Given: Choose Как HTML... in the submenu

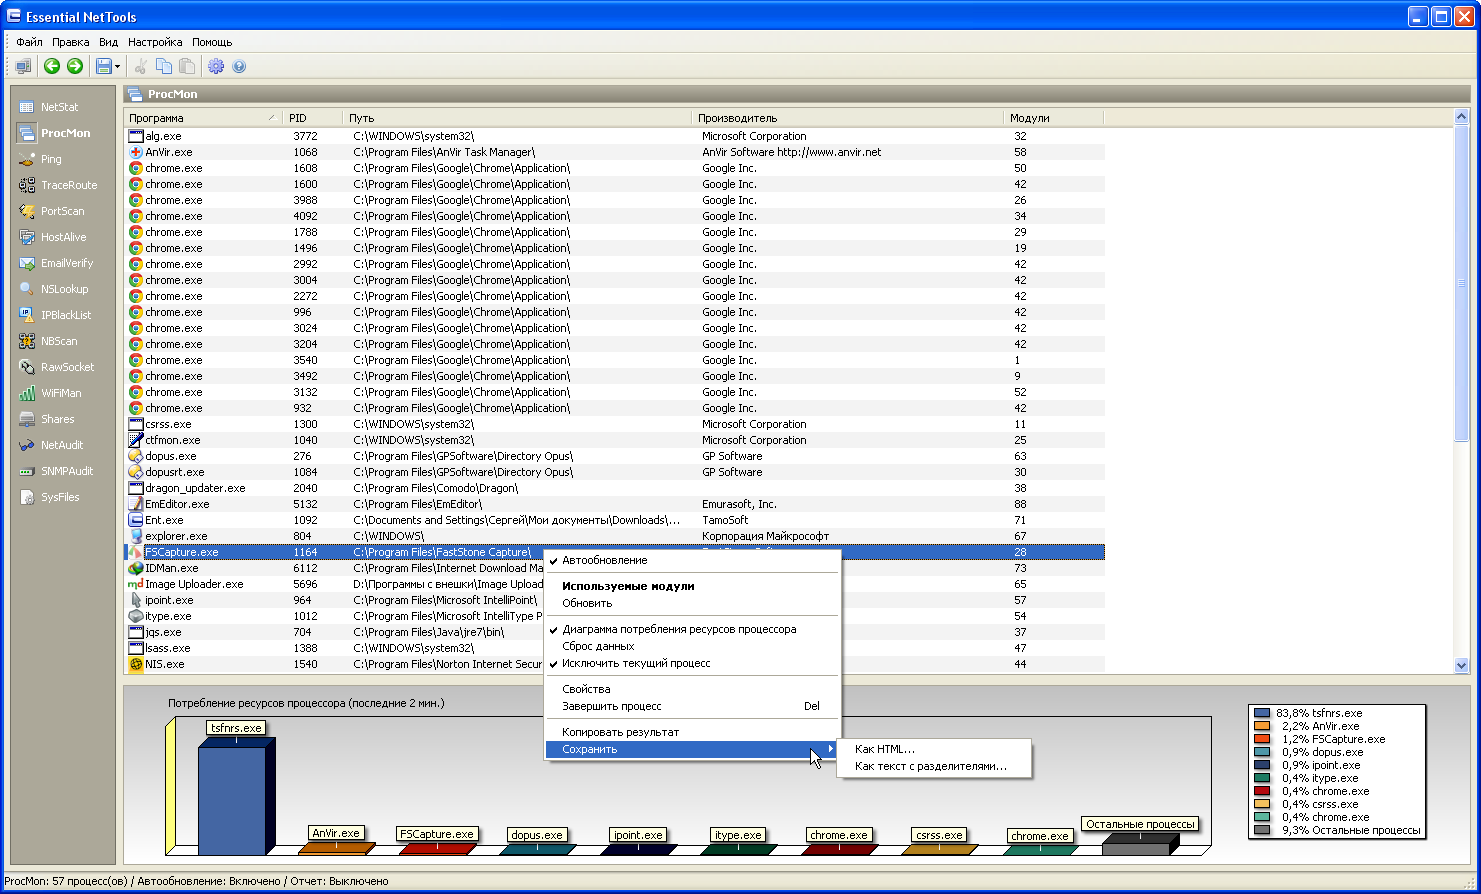Looking at the screenshot, I should click(x=934, y=749).
